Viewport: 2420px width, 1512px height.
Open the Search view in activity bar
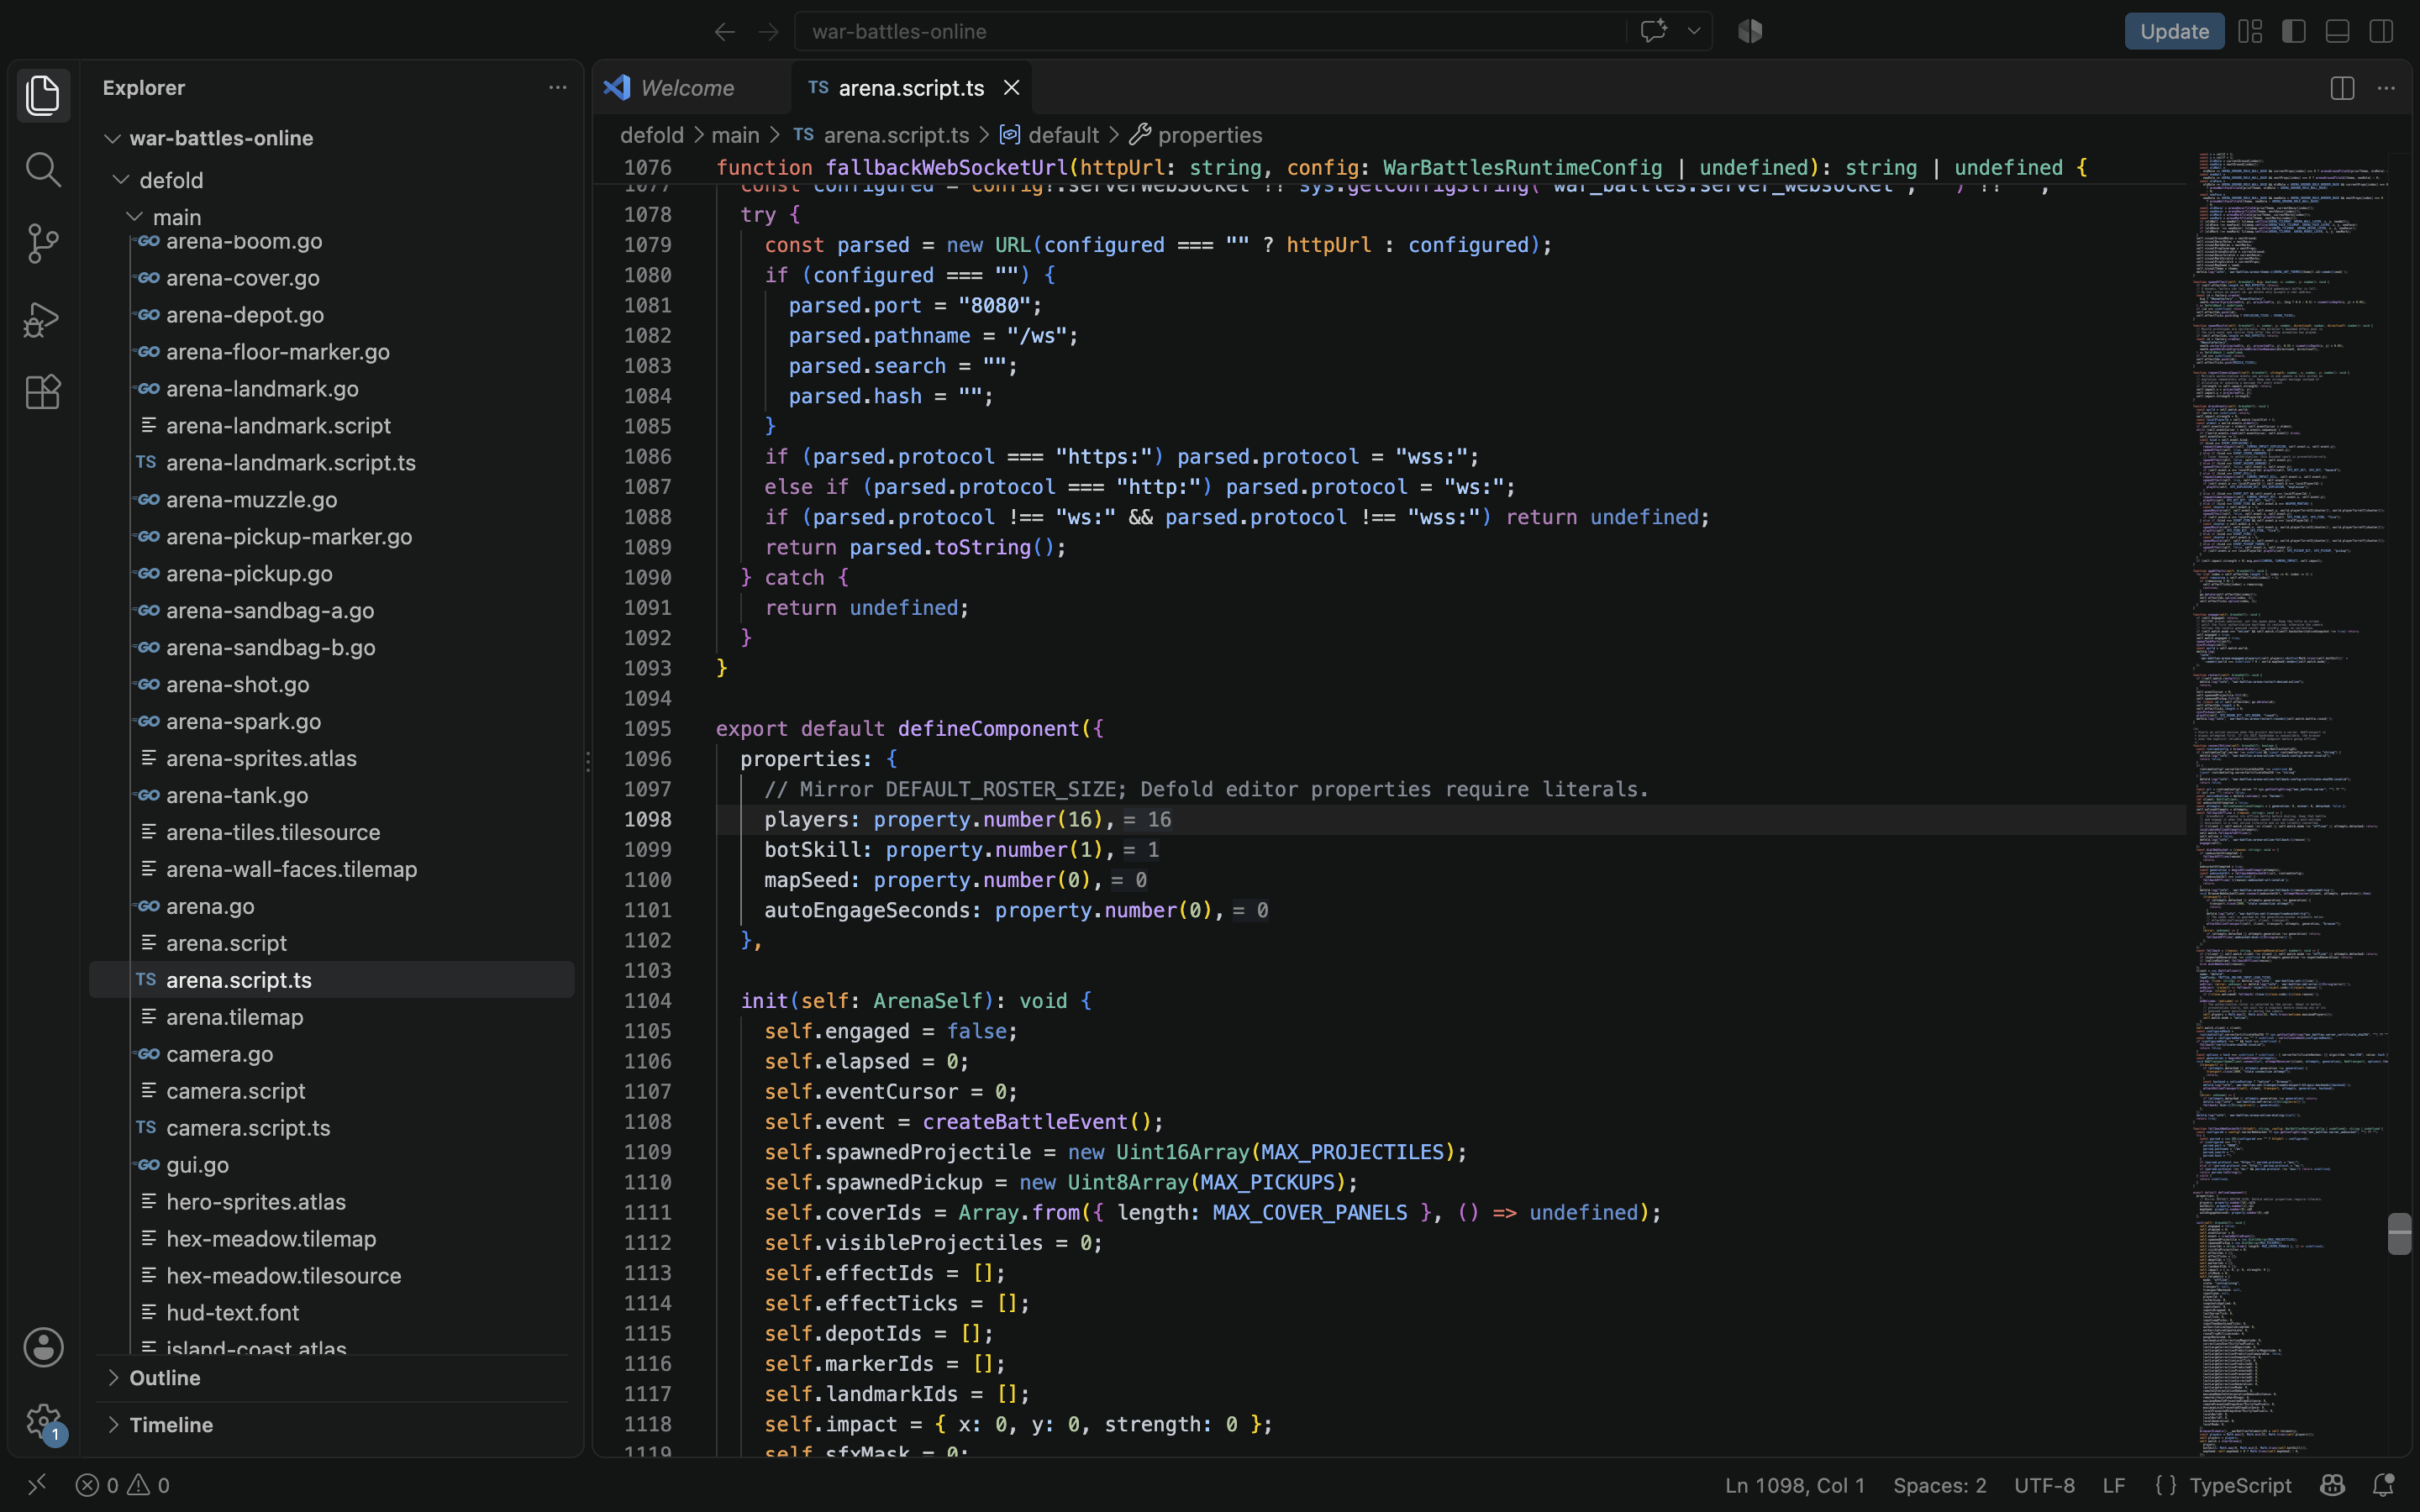coord(43,169)
